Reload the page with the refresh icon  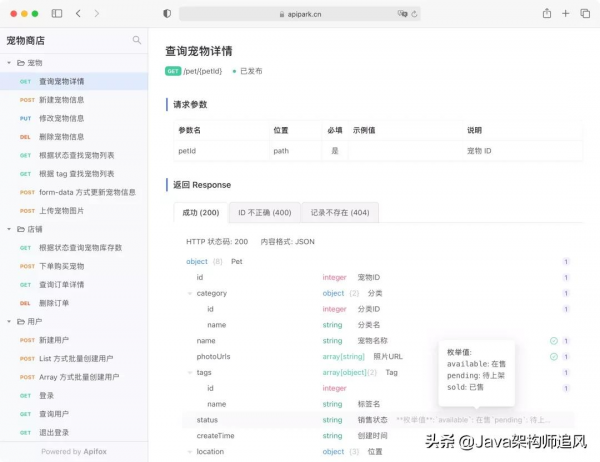pyautogui.click(x=414, y=14)
